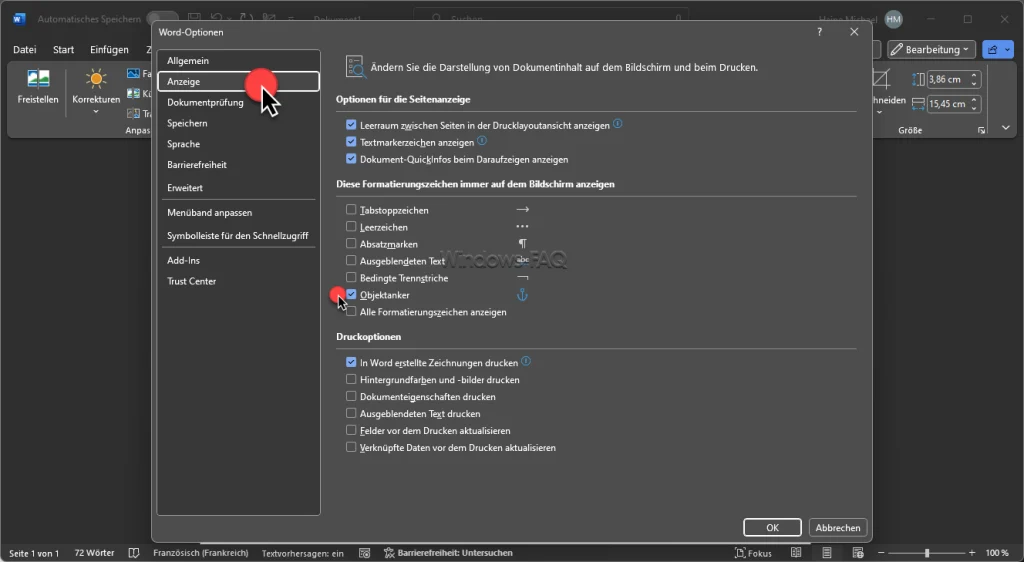This screenshot has height=562, width=1024.
Task: Click Französisch (Frankreich) language in status bar
Action: tap(200, 553)
